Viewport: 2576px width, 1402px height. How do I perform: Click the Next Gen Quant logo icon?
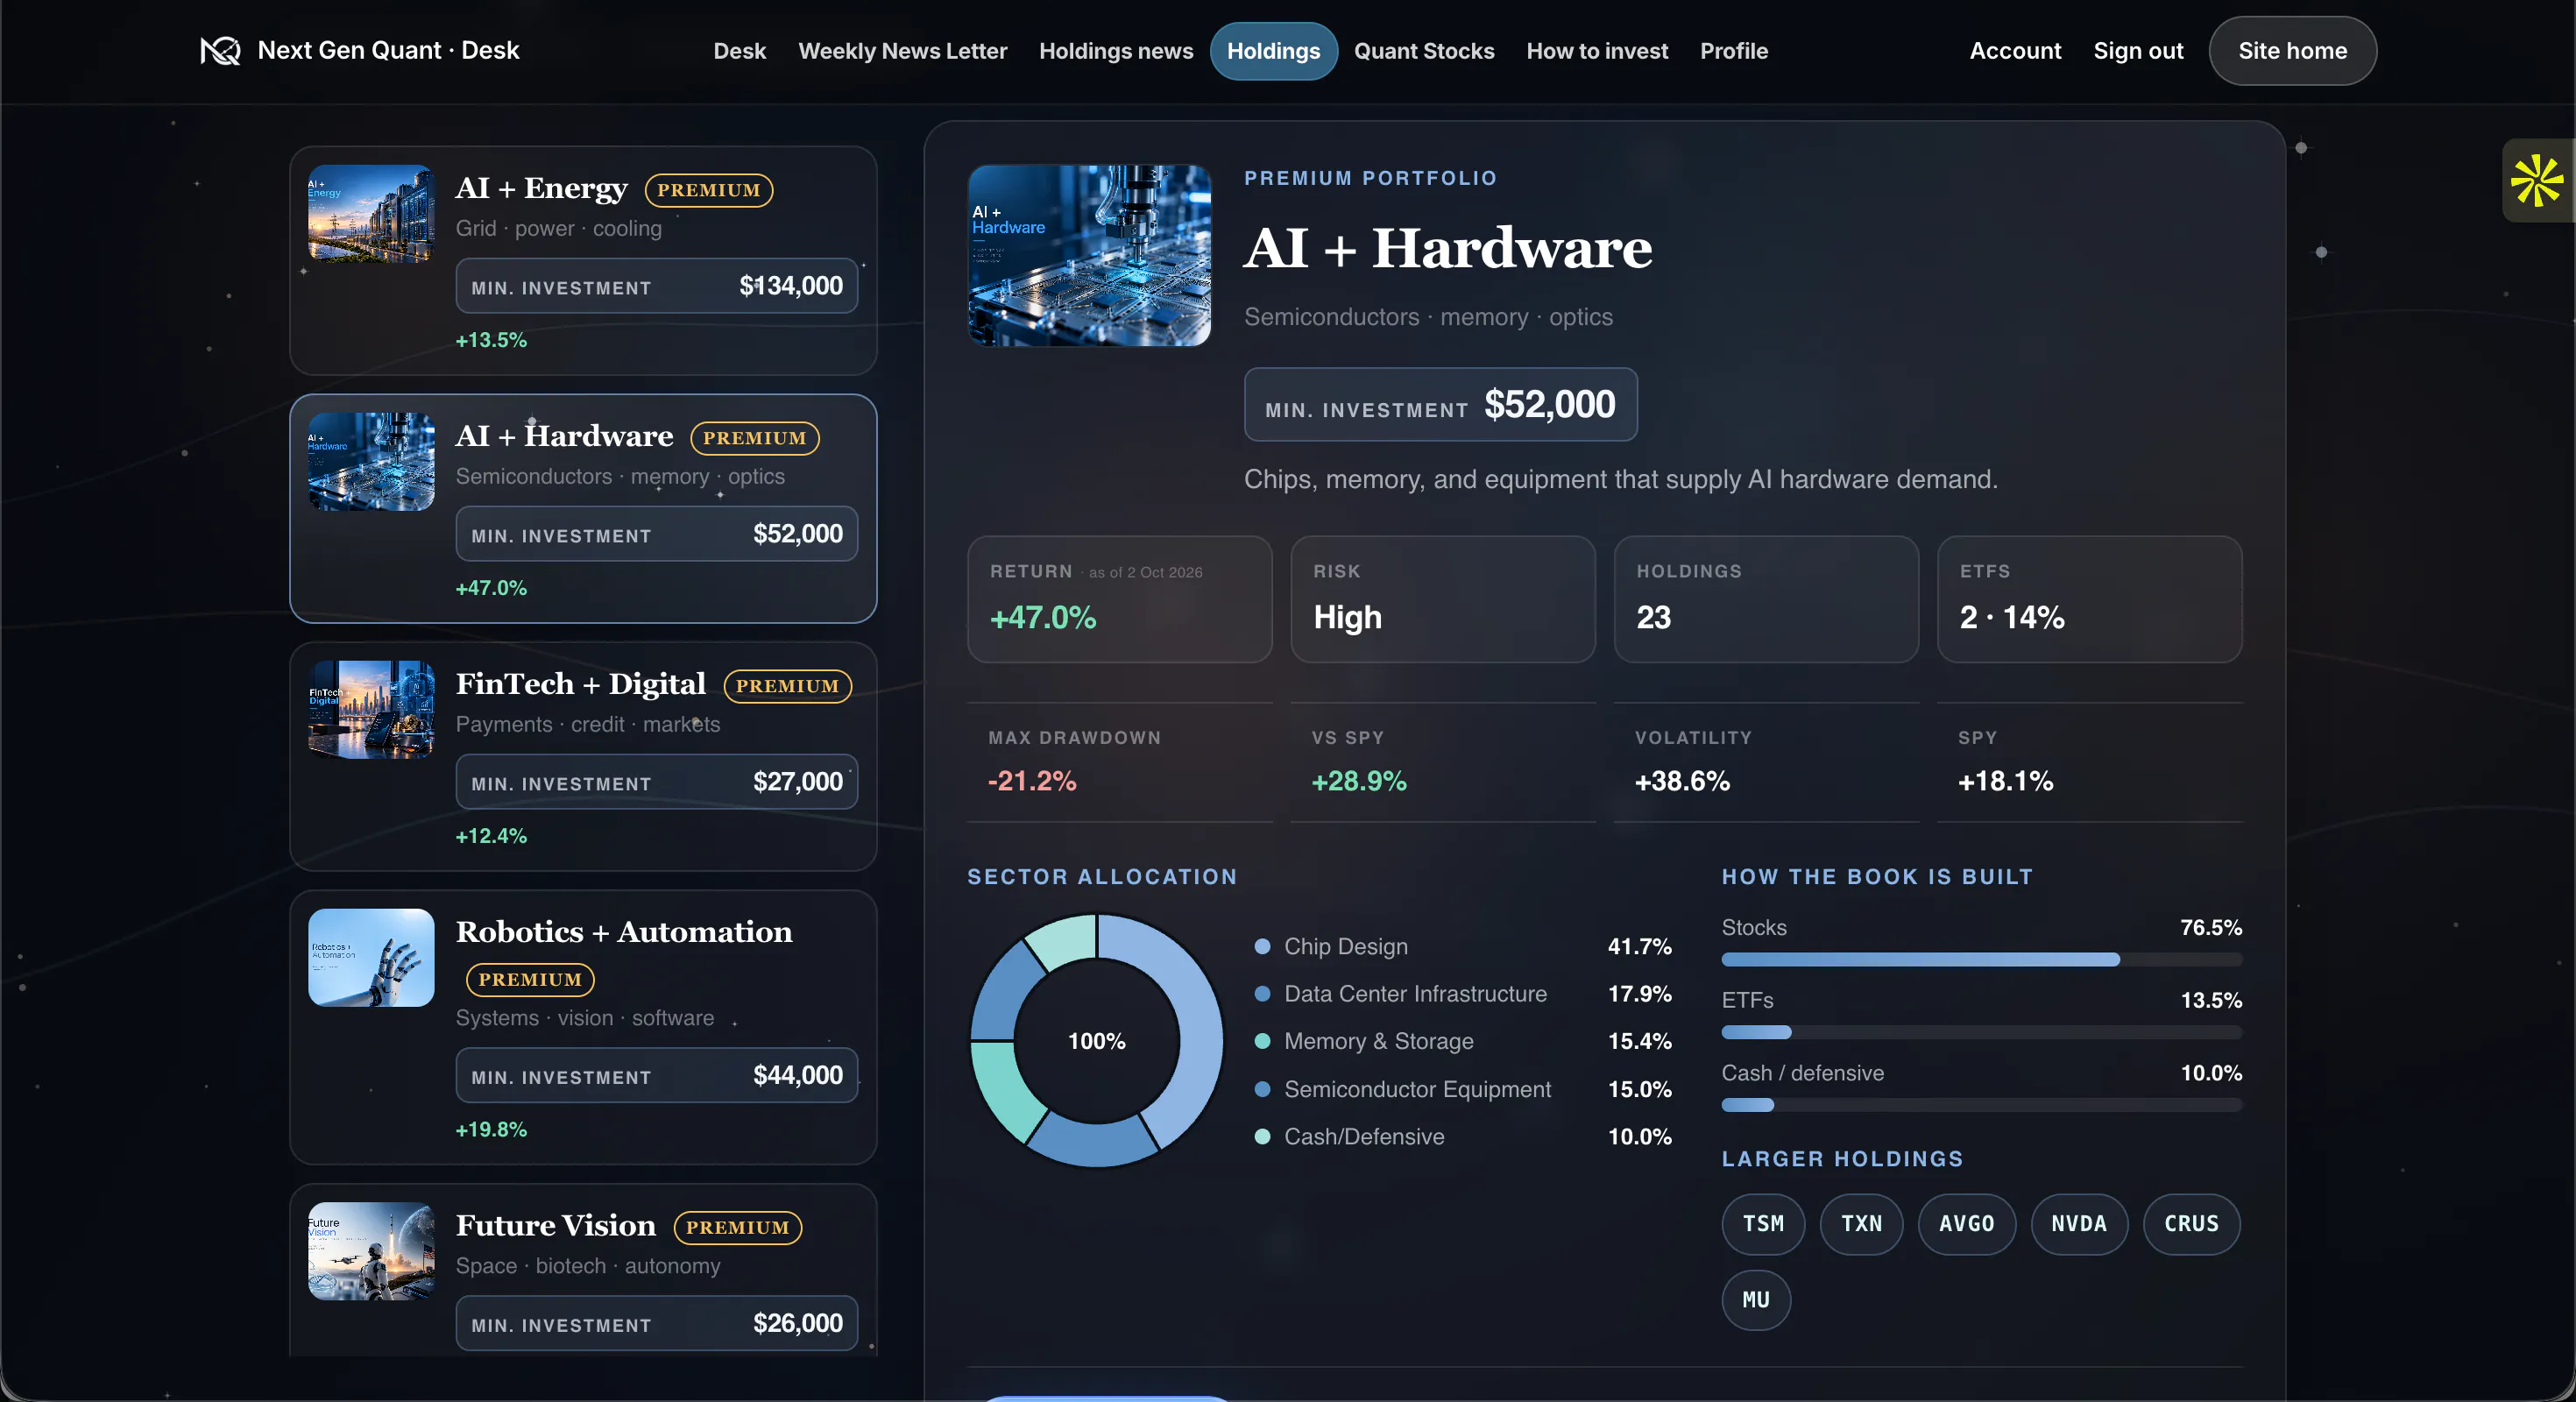pos(220,50)
